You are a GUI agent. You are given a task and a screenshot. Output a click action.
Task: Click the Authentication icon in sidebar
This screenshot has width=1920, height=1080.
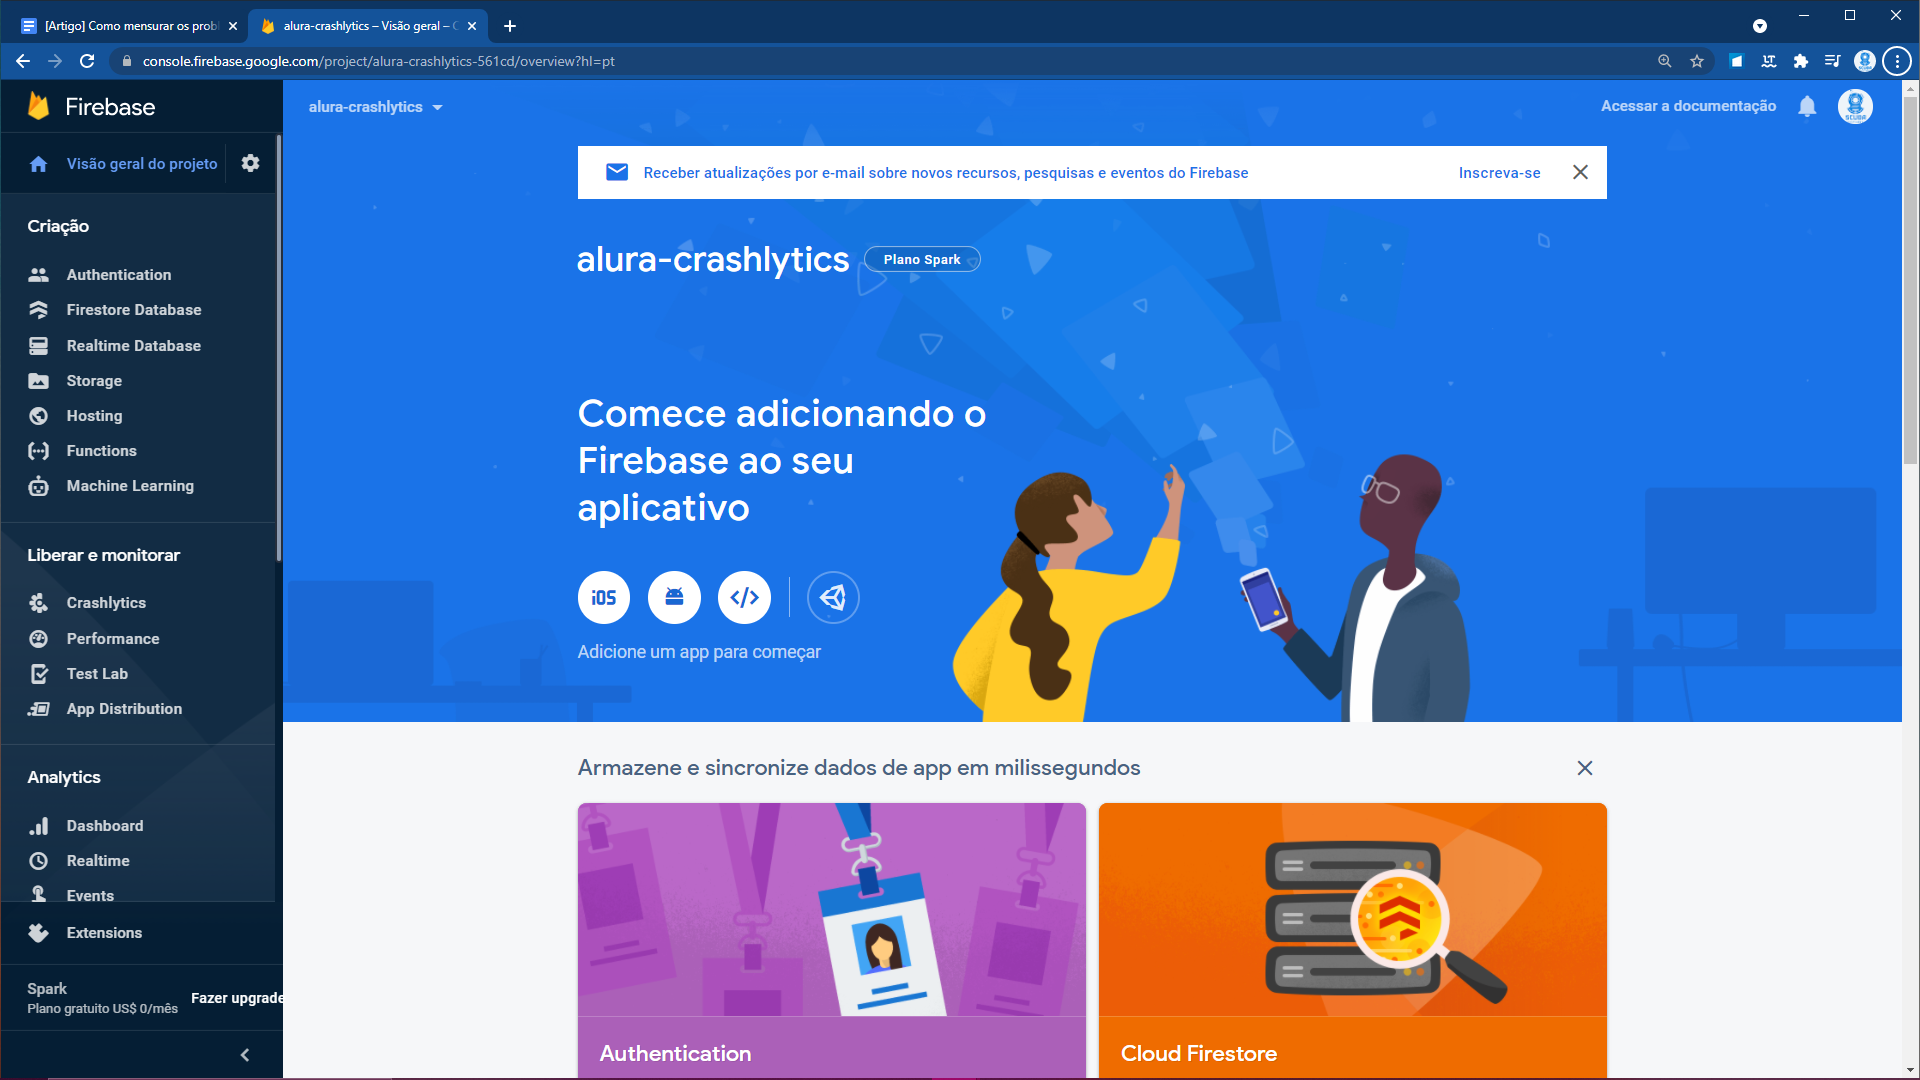[38, 274]
